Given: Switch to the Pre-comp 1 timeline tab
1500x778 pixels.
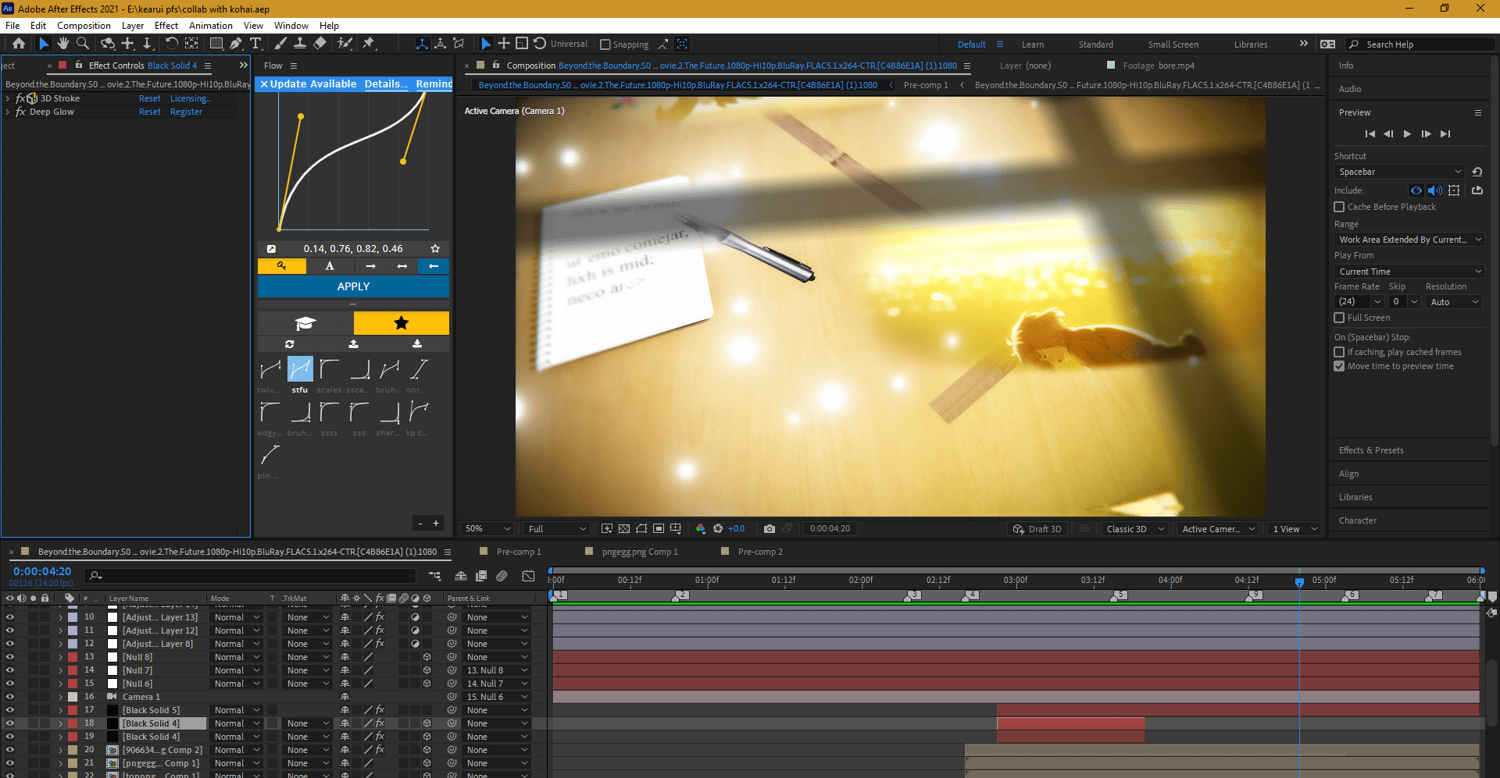Looking at the screenshot, I should click(518, 552).
